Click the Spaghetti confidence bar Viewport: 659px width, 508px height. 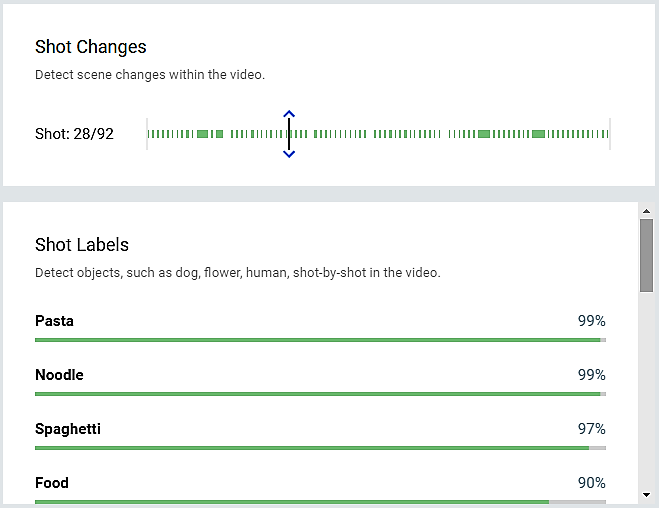[320, 448]
